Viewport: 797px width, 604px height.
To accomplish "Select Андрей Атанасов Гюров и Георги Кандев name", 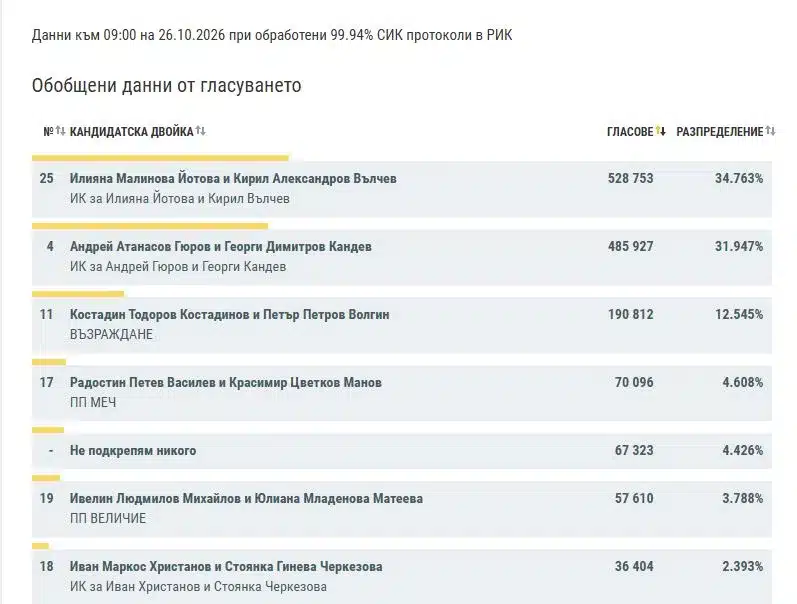I will pos(221,247).
